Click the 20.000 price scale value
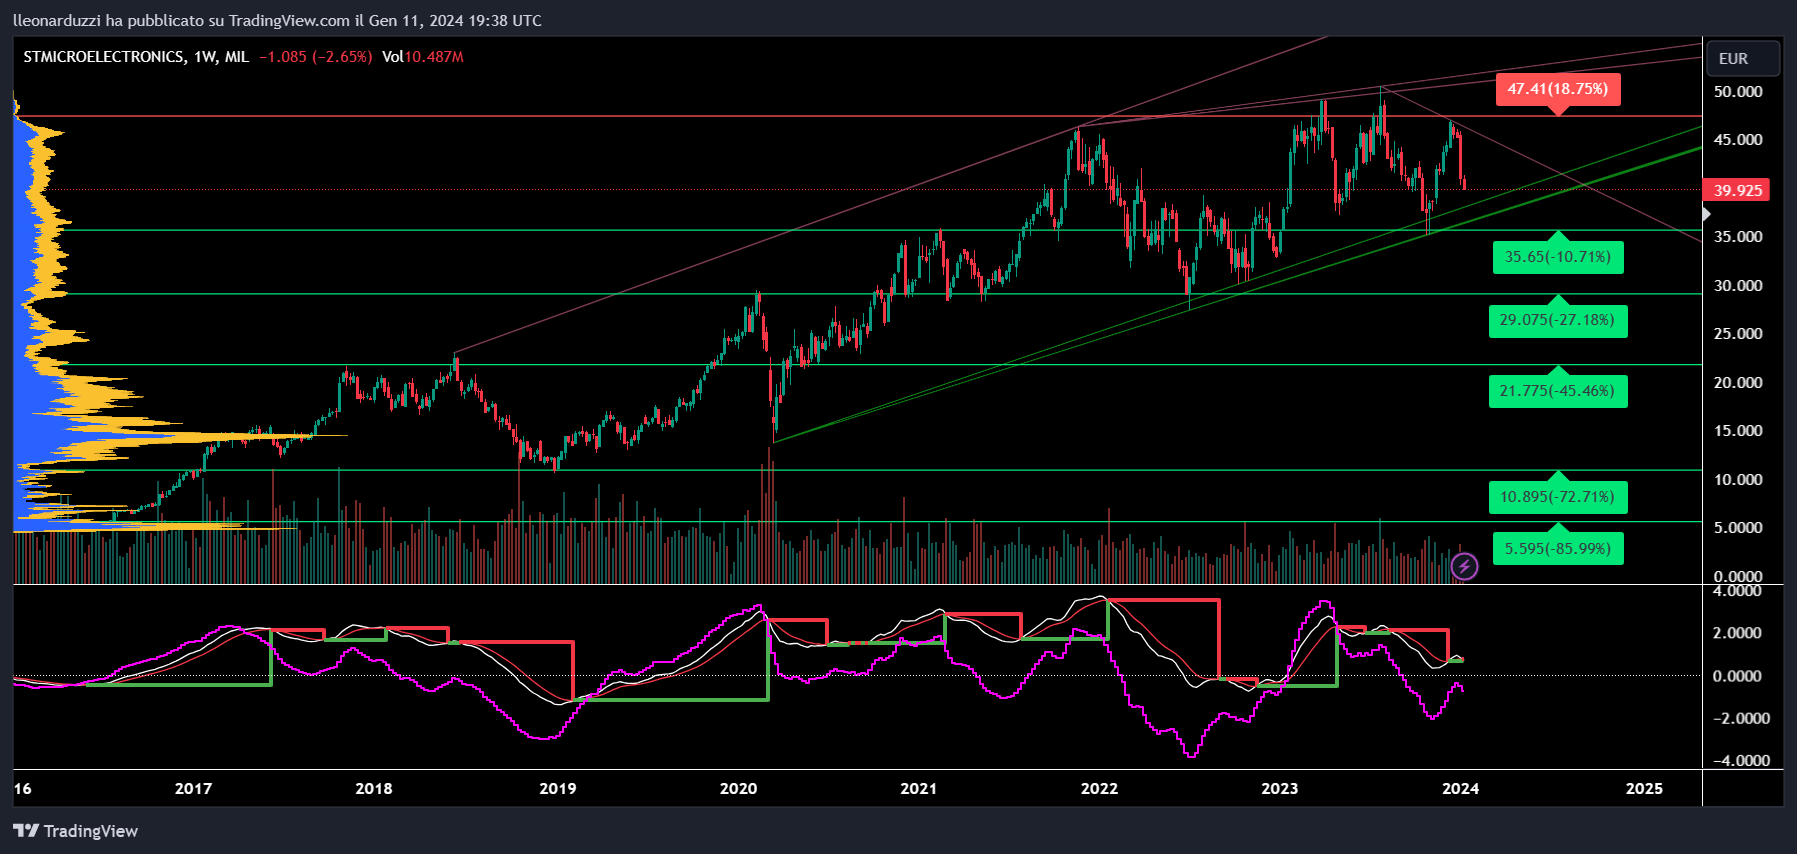Screen dimensions: 1797x854 coord(1738,382)
